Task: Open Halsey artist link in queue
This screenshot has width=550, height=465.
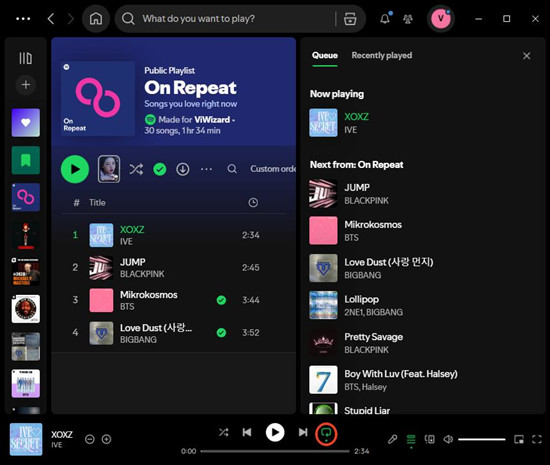Action: point(374,387)
